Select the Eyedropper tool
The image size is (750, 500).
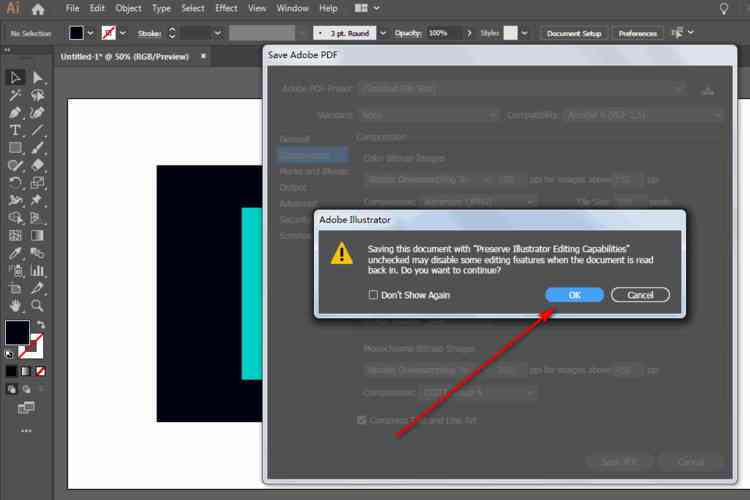(15, 253)
